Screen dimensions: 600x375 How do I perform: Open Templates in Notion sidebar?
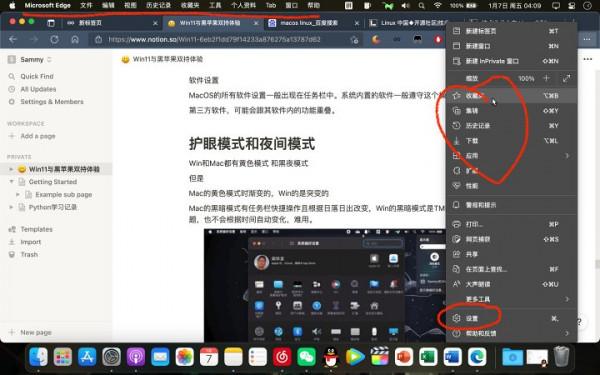click(36, 229)
